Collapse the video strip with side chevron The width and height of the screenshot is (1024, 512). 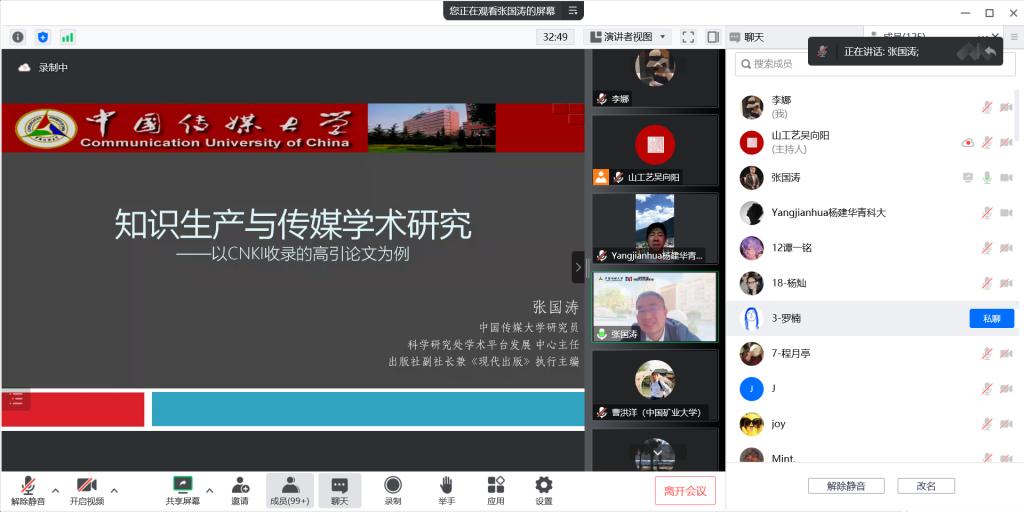click(x=578, y=267)
